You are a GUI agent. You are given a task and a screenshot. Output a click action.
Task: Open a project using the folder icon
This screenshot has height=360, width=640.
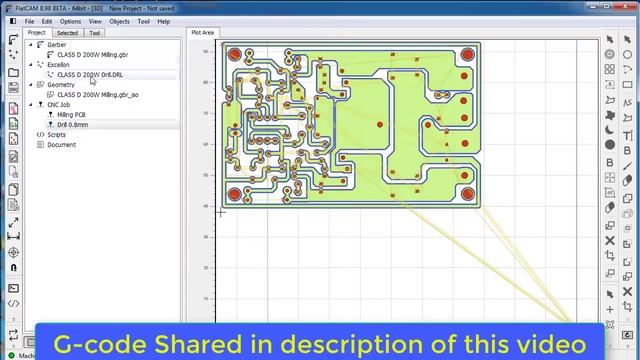(13, 73)
